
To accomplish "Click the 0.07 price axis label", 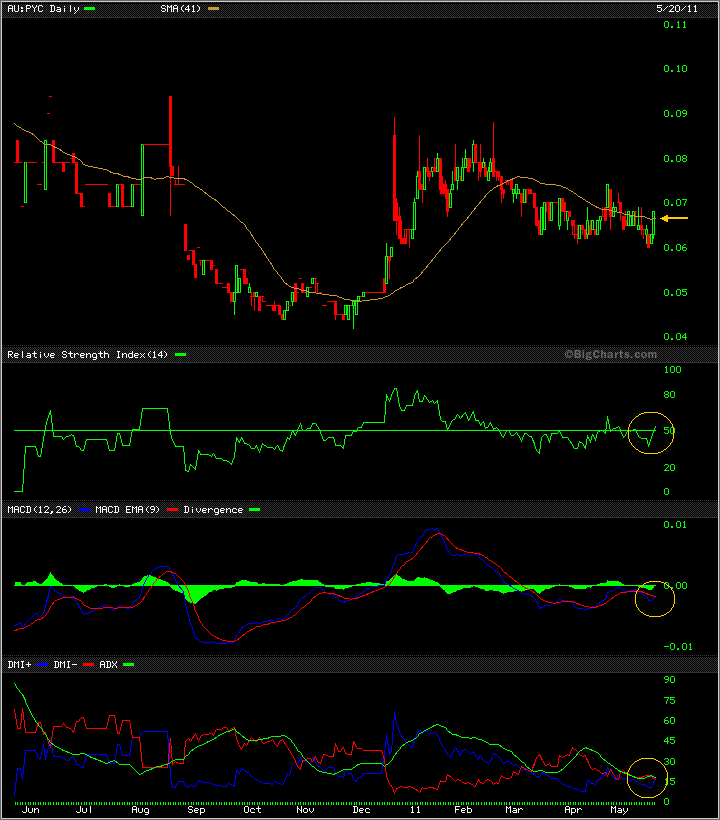I will point(675,202).
